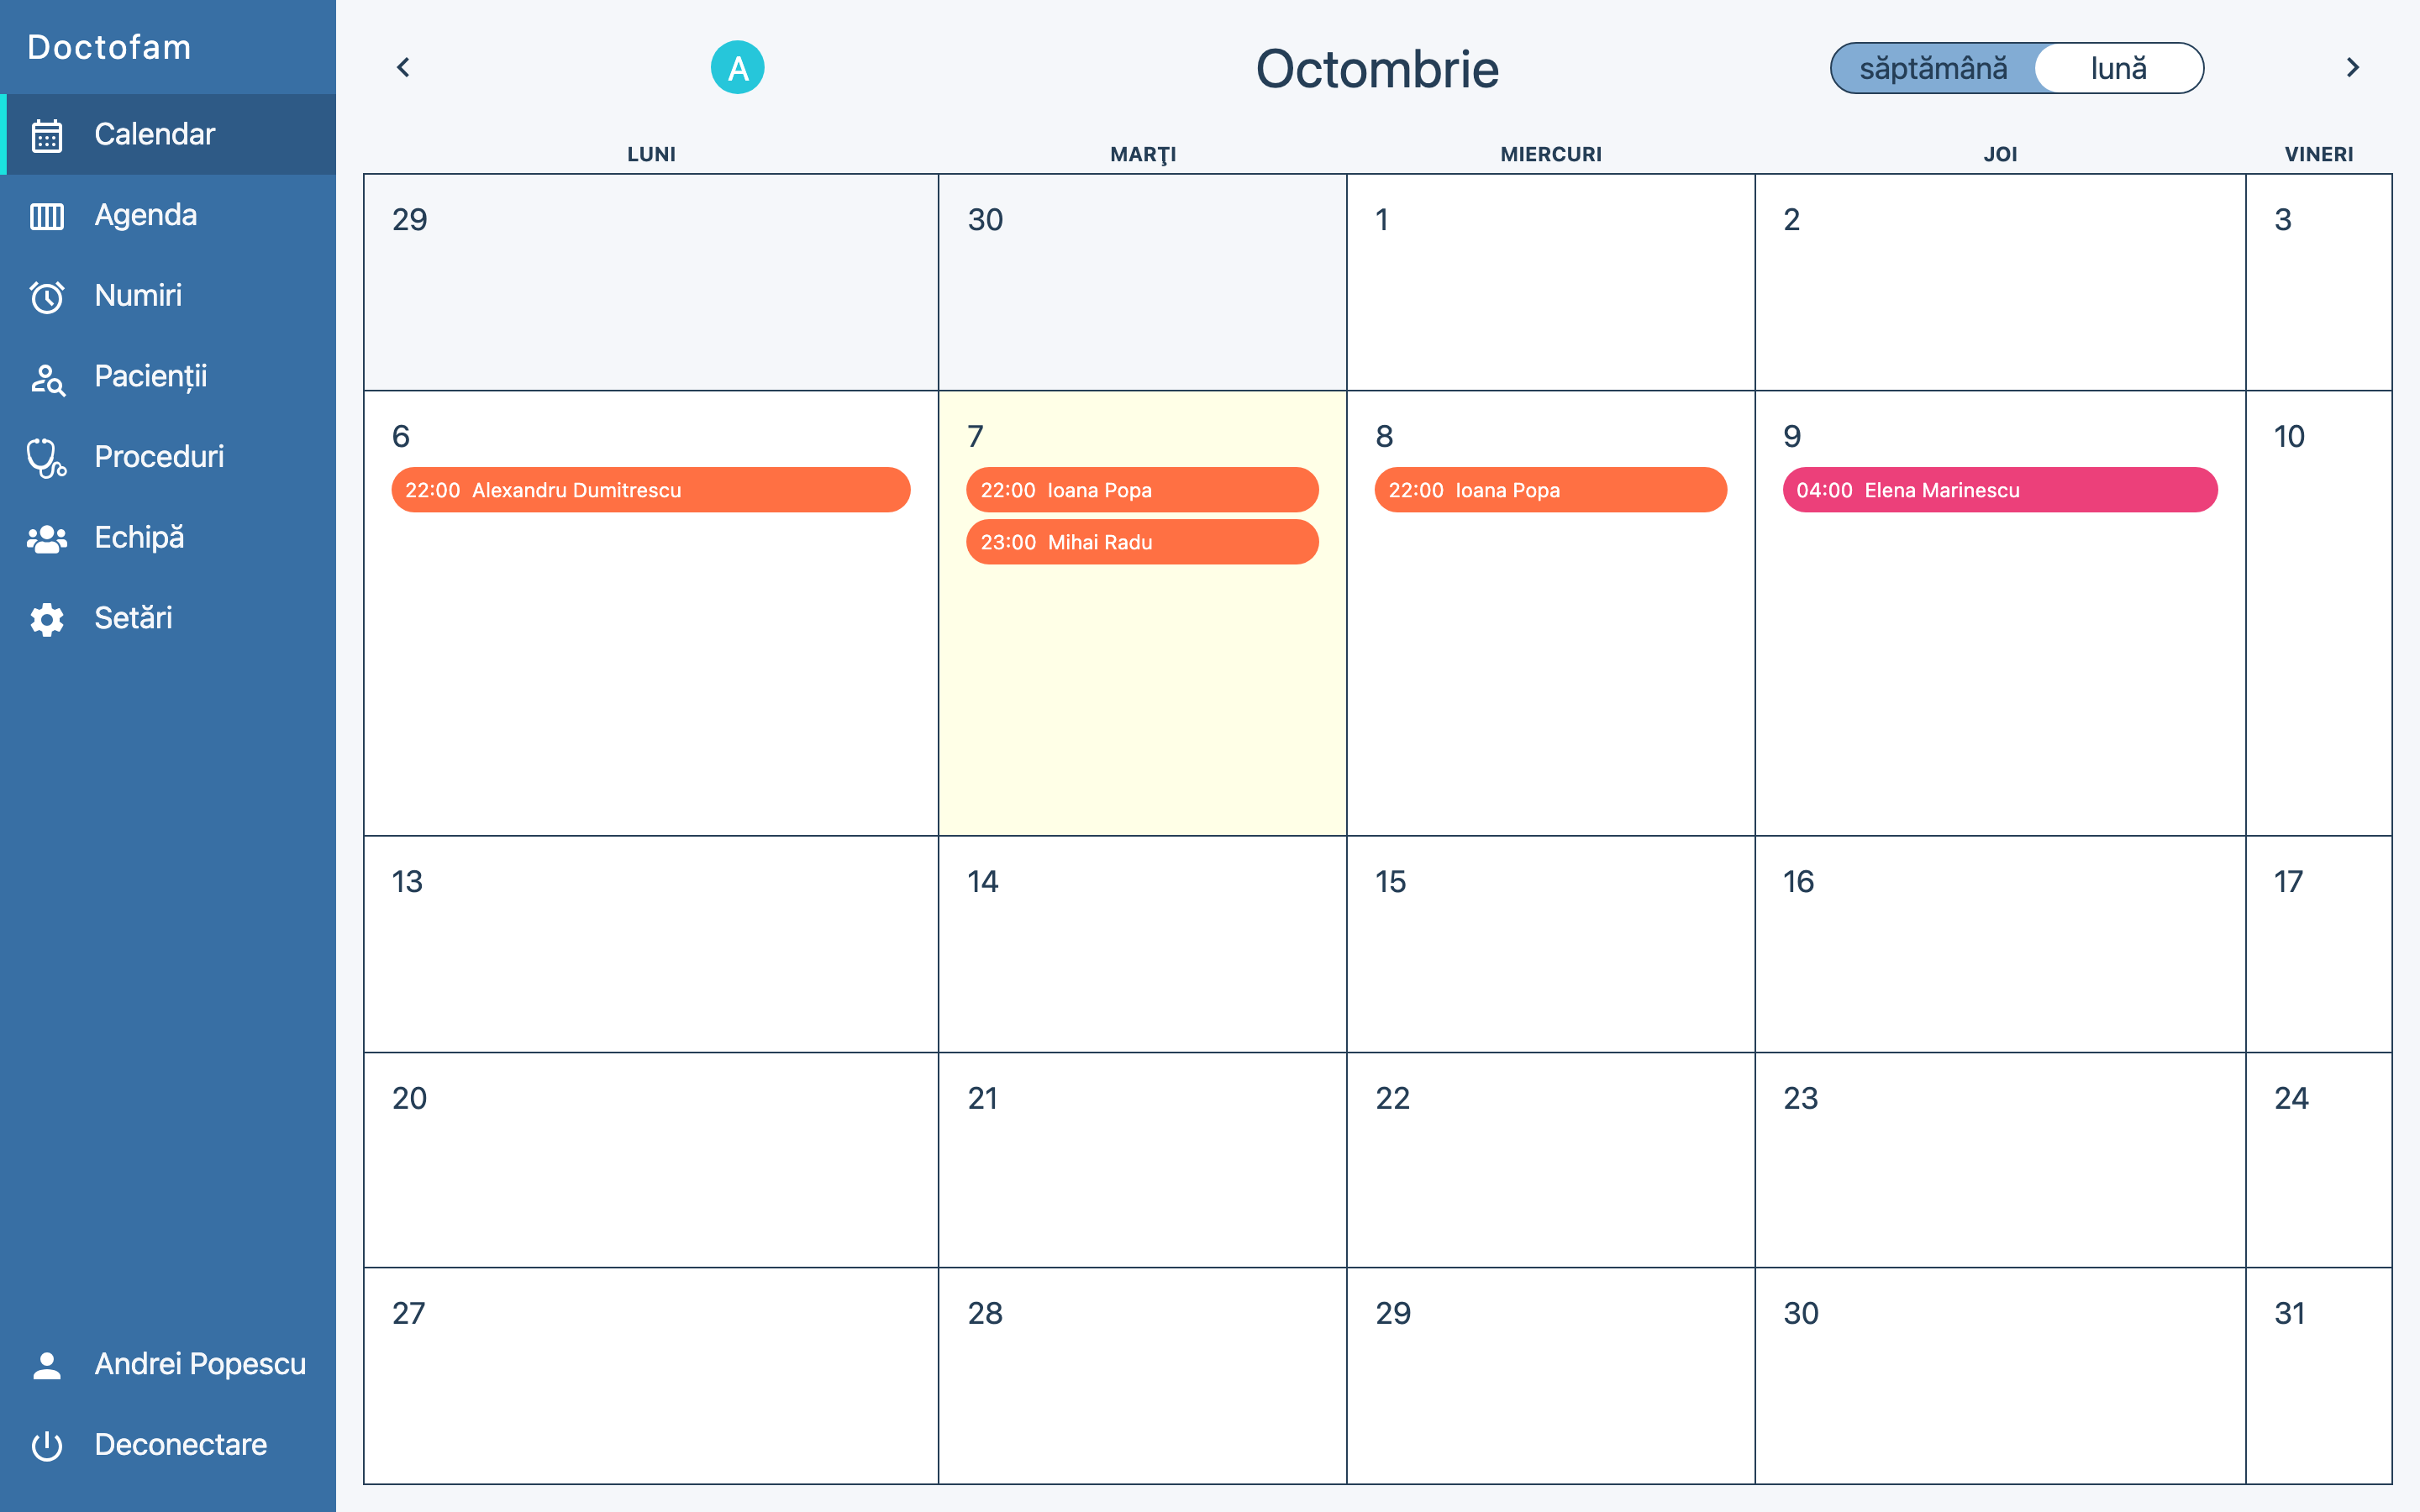Open the Agenda columns icon

tap(47, 216)
